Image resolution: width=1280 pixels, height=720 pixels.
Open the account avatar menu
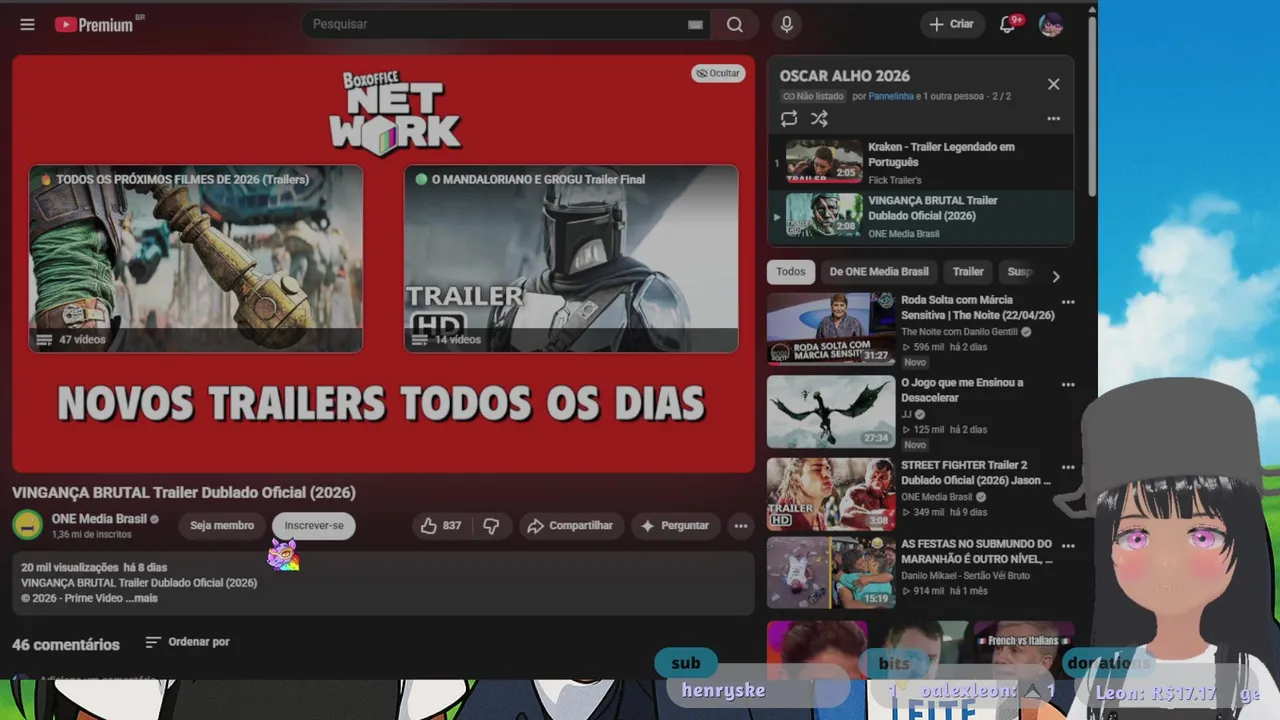click(x=1051, y=24)
